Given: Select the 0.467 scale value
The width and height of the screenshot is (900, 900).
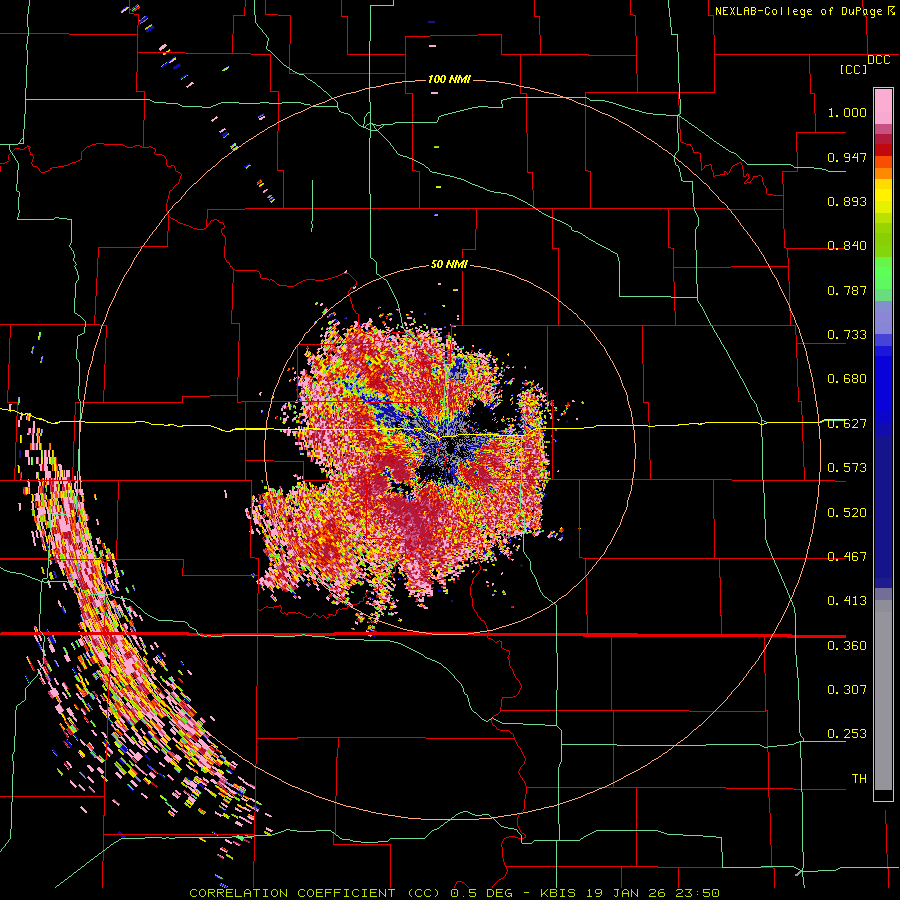Looking at the screenshot, I should (x=847, y=557).
